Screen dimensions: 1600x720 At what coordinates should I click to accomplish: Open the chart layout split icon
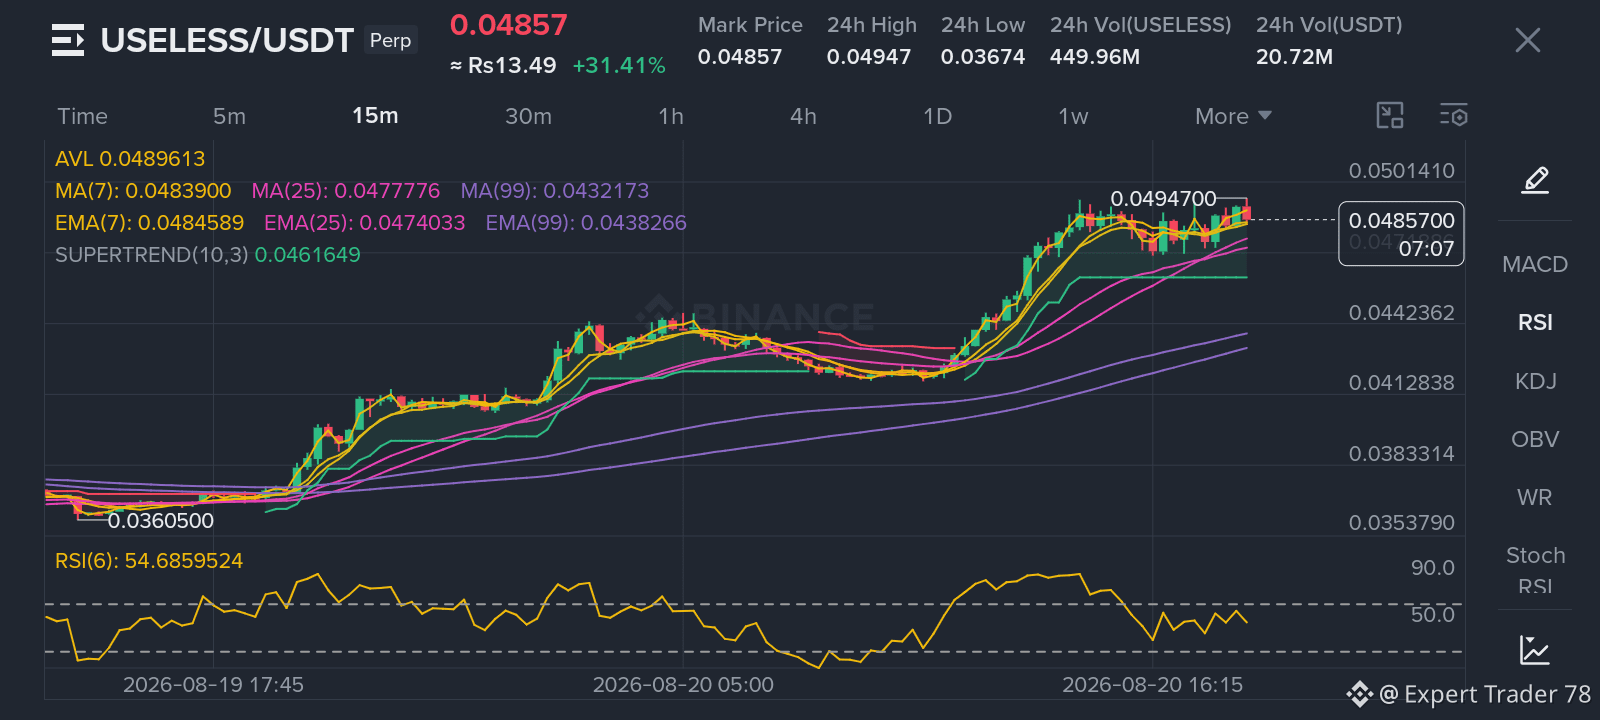pos(1390,115)
